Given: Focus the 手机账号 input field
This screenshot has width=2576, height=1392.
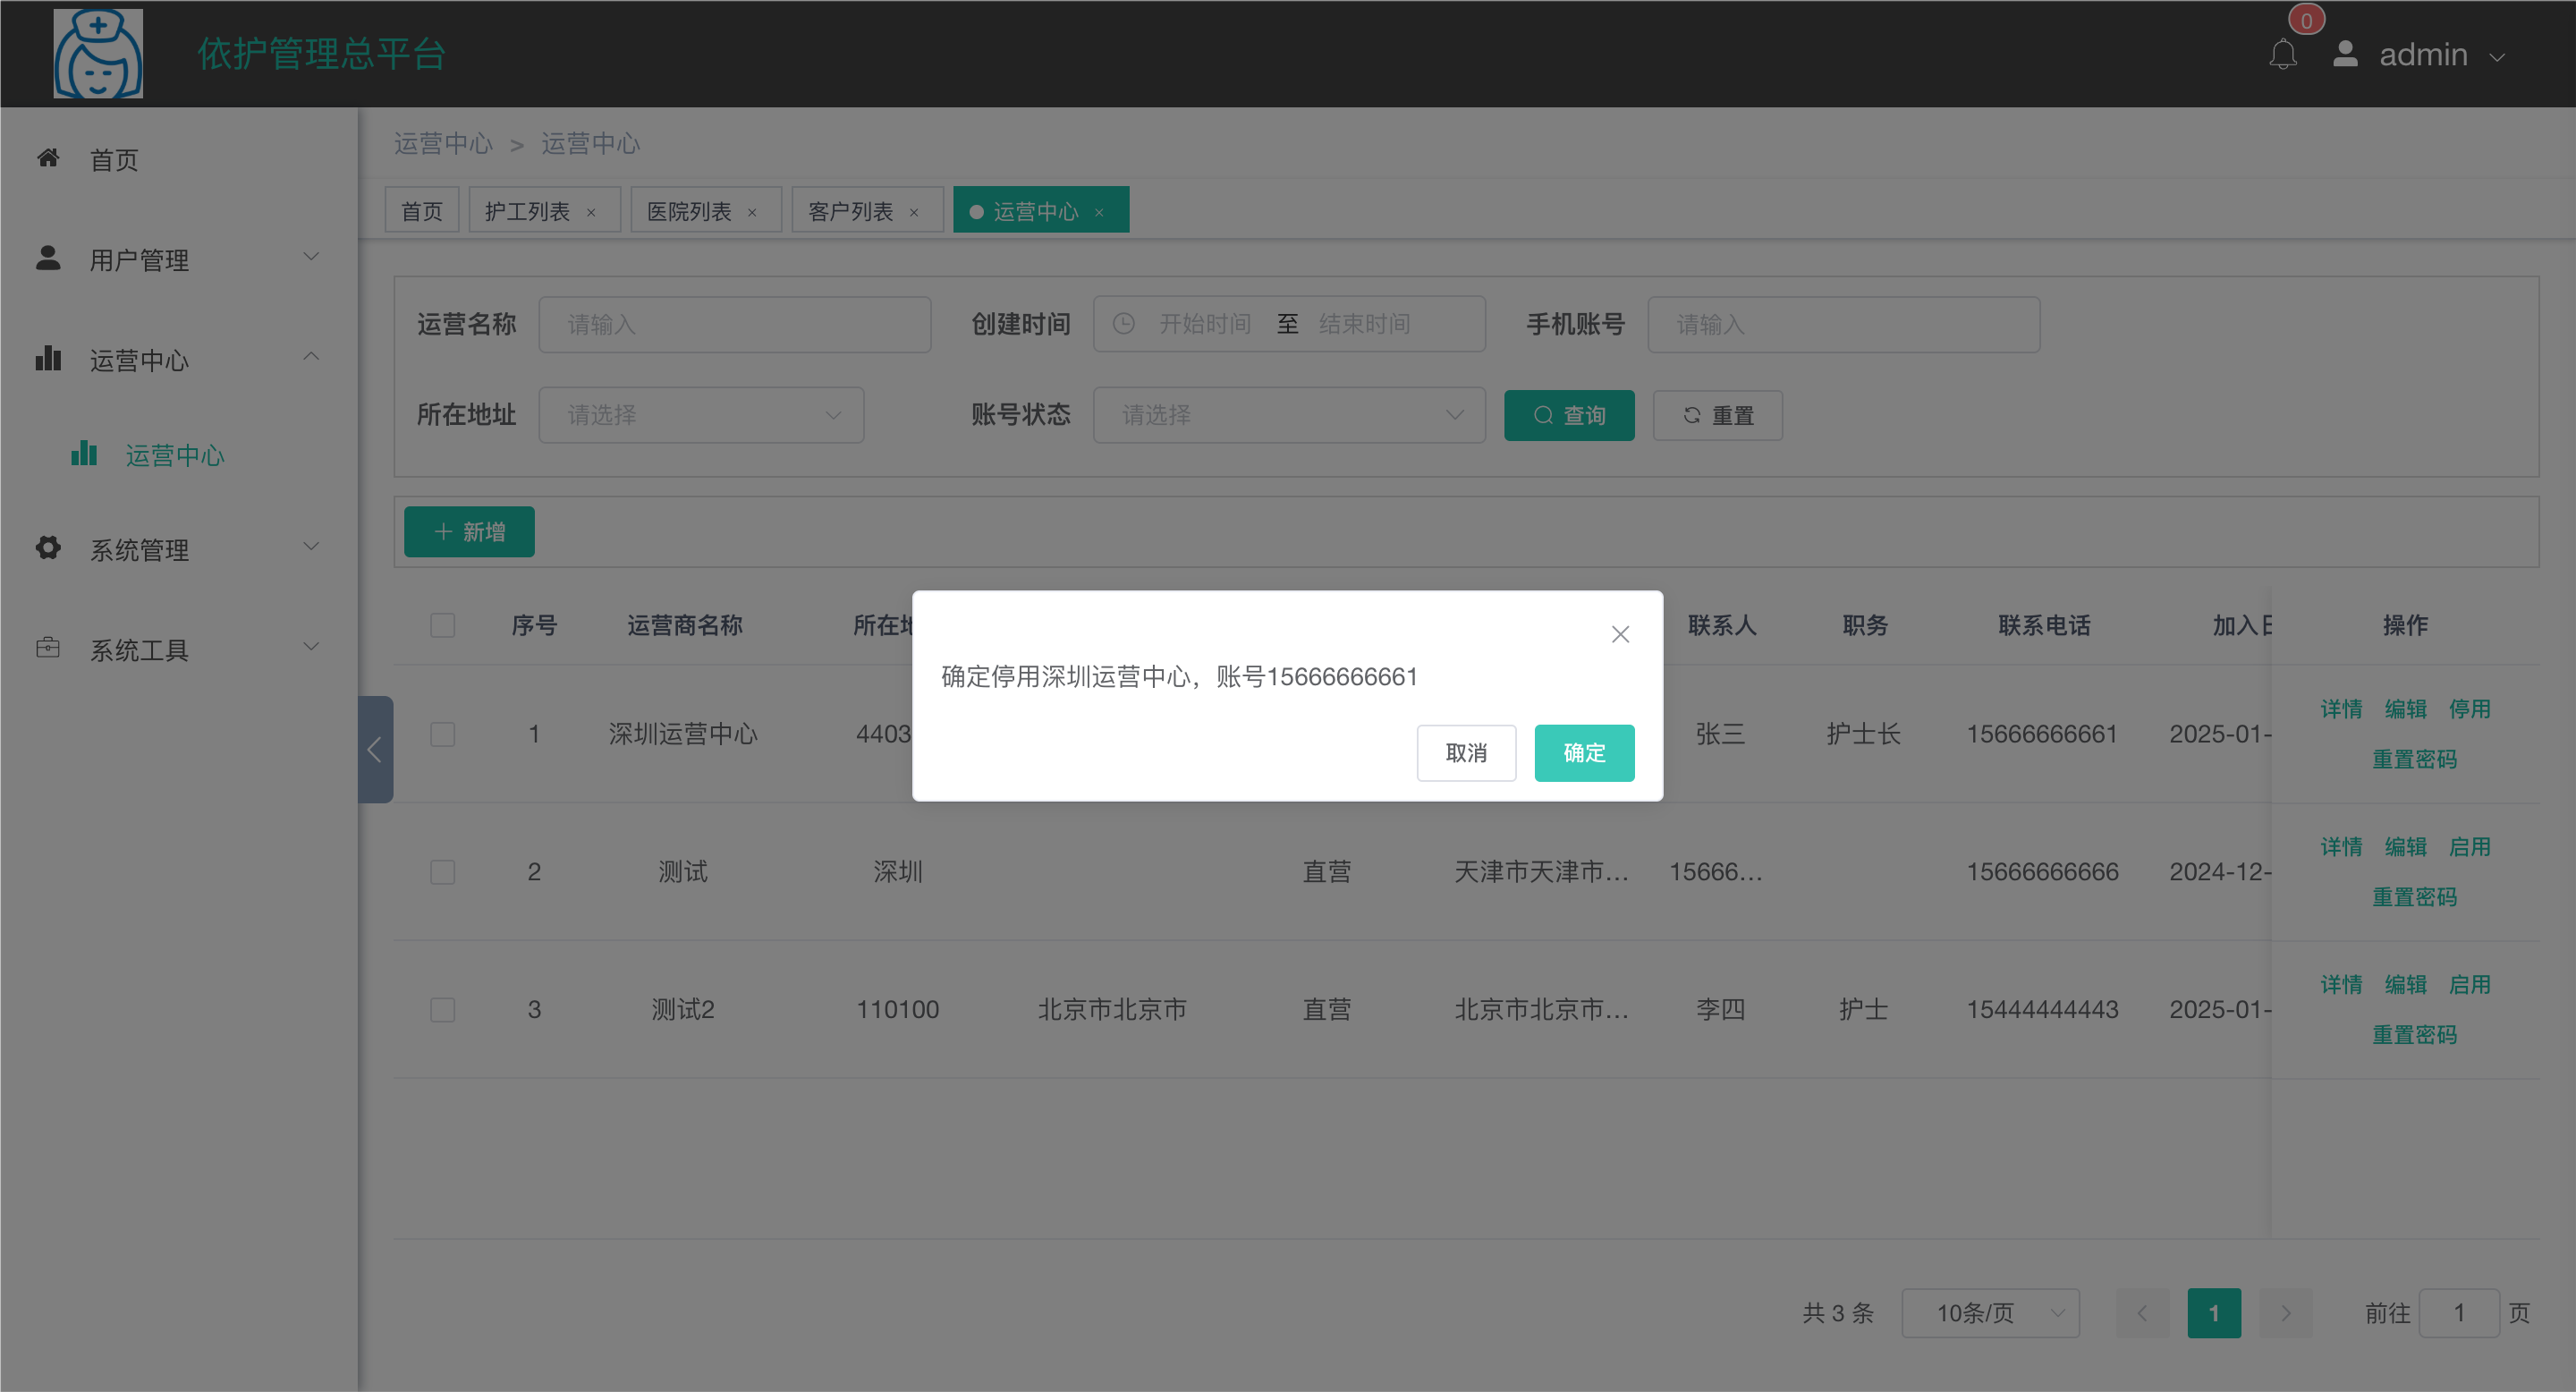Looking at the screenshot, I should pyautogui.click(x=1844, y=324).
